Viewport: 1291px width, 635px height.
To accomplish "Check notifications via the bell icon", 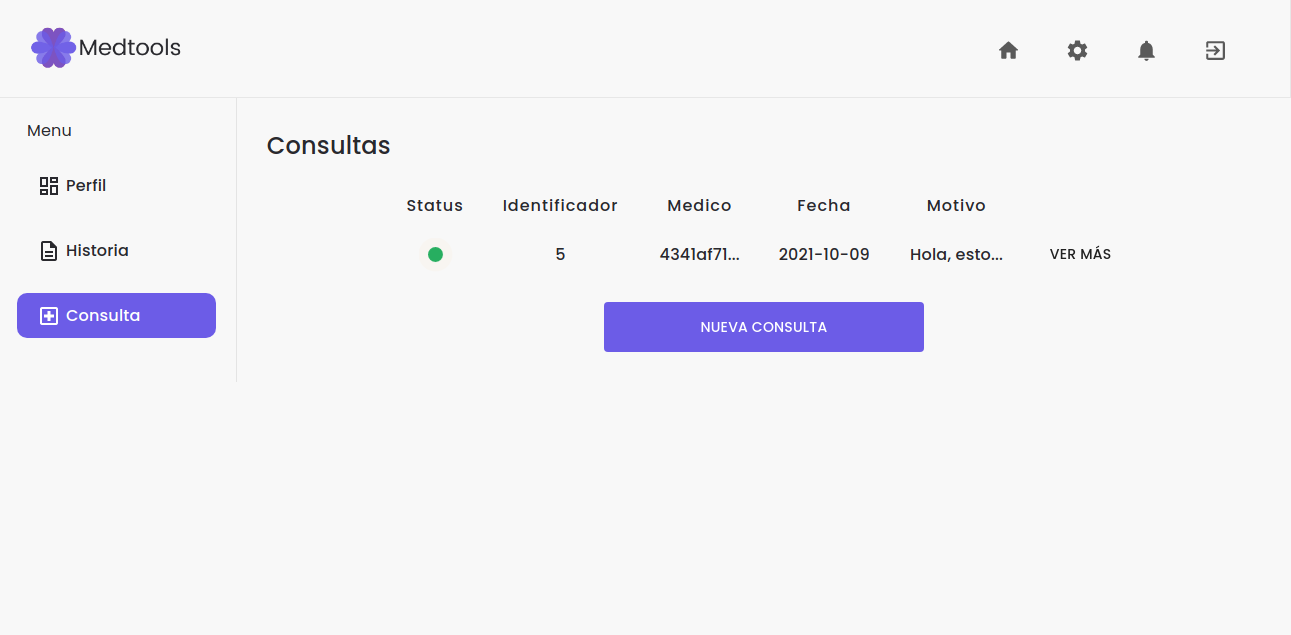I will [x=1146, y=50].
